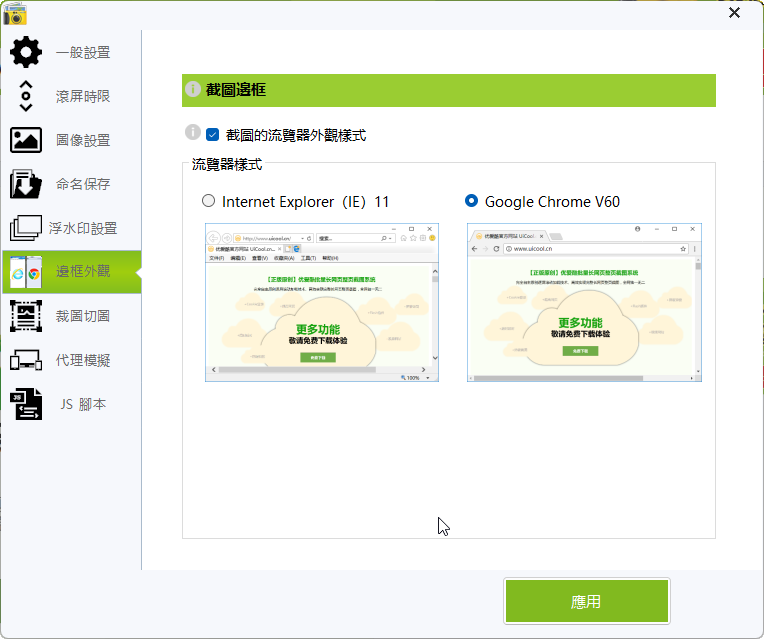This screenshot has width=764, height=639.
Task: Click the Internet Explorer style preview thumbnail
Action: (x=322, y=302)
